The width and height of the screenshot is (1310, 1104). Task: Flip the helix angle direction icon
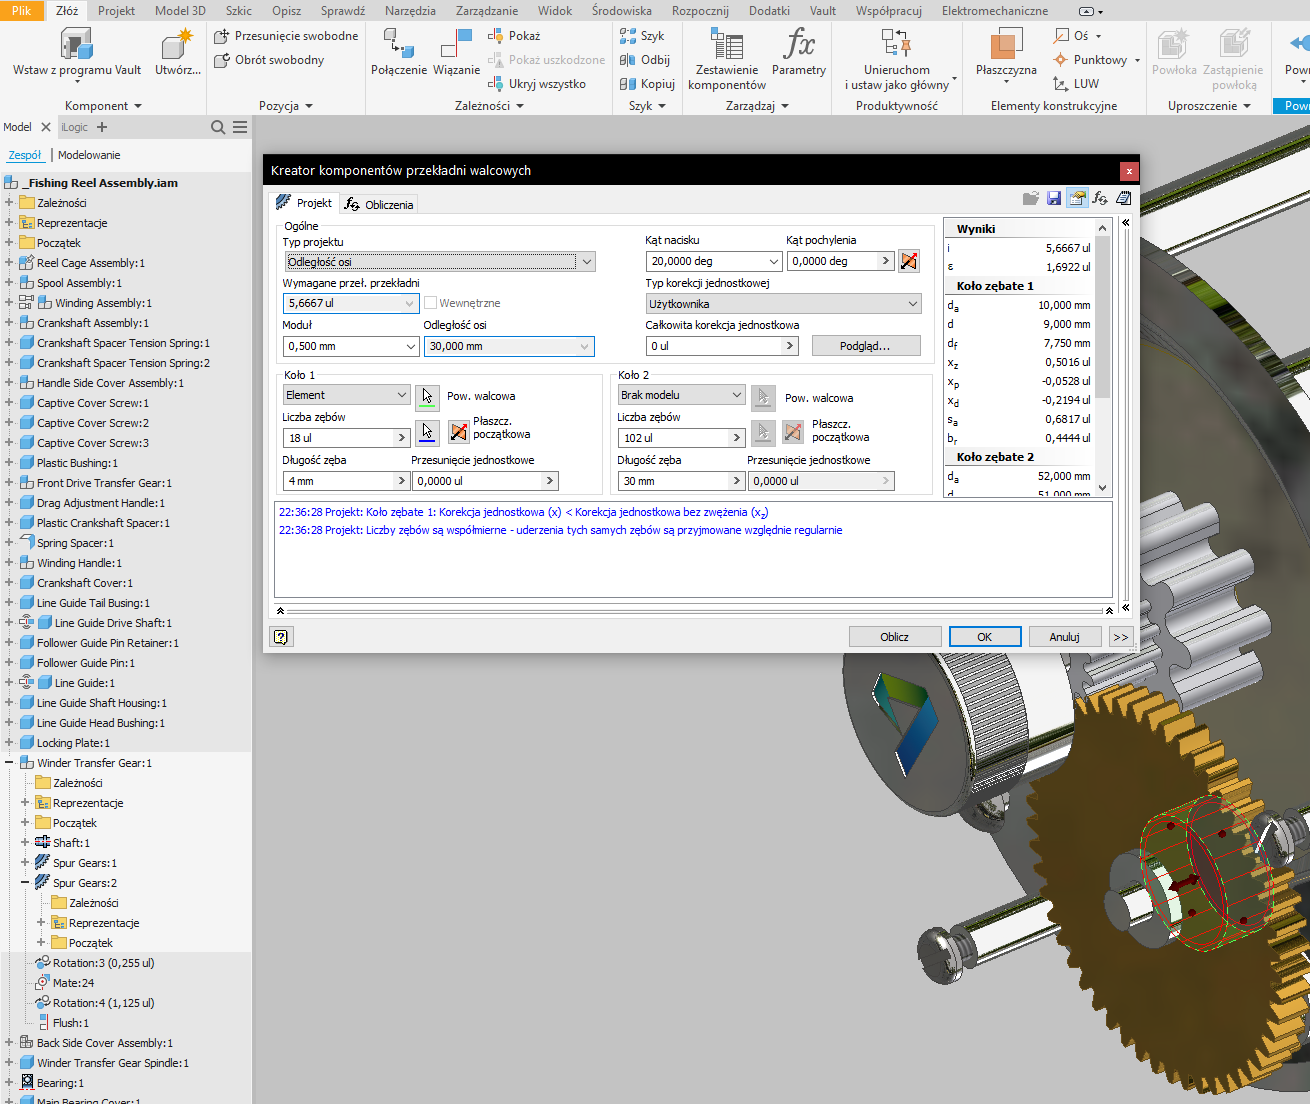click(x=908, y=261)
